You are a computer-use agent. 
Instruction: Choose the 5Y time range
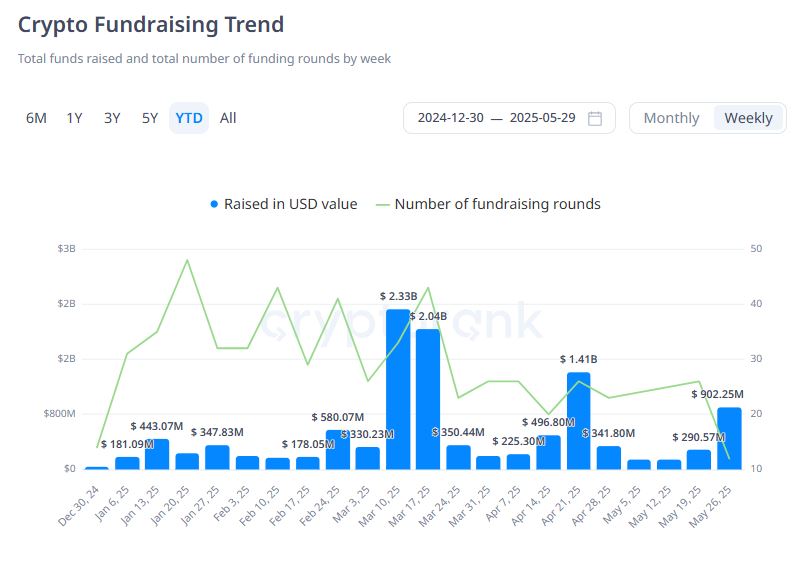point(150,118)
